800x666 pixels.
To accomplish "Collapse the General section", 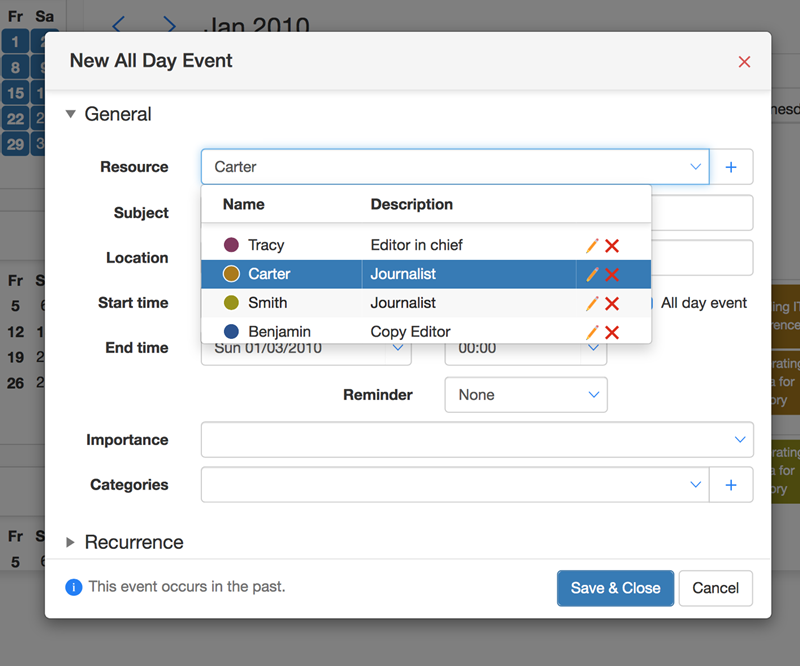I will [71, 114].
